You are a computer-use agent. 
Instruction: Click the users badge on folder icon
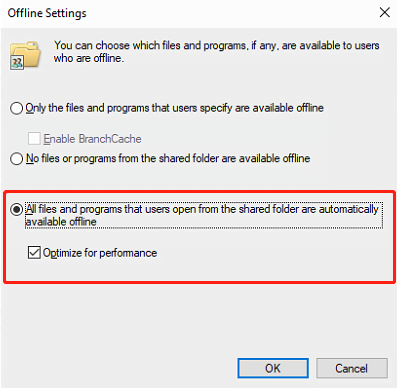(x=17, y=63)
